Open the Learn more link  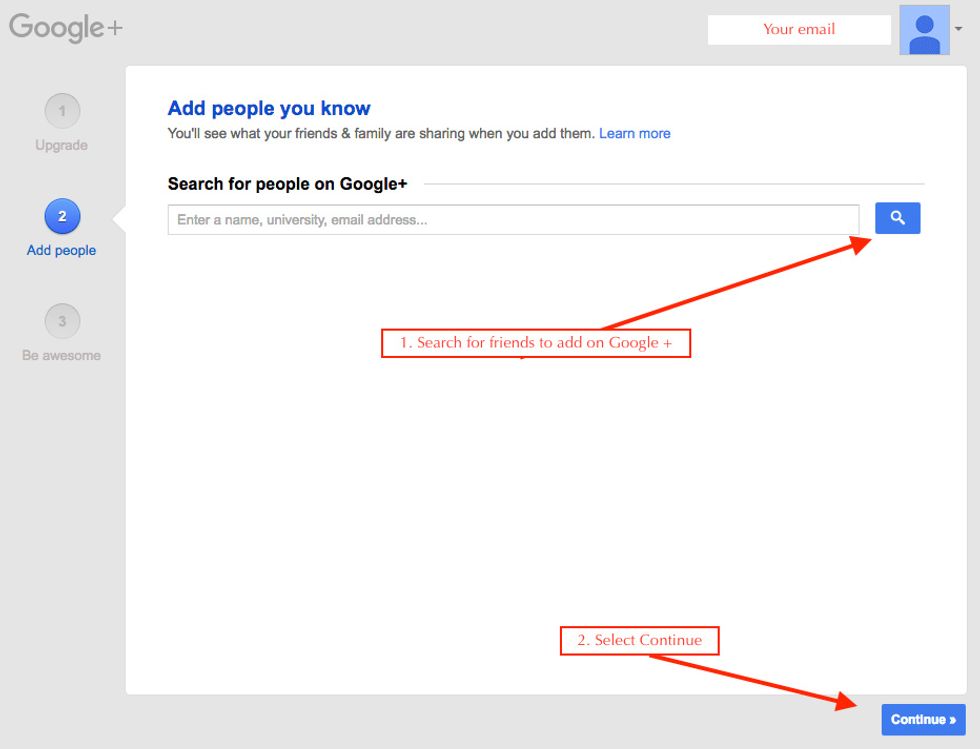coord(634,133)
